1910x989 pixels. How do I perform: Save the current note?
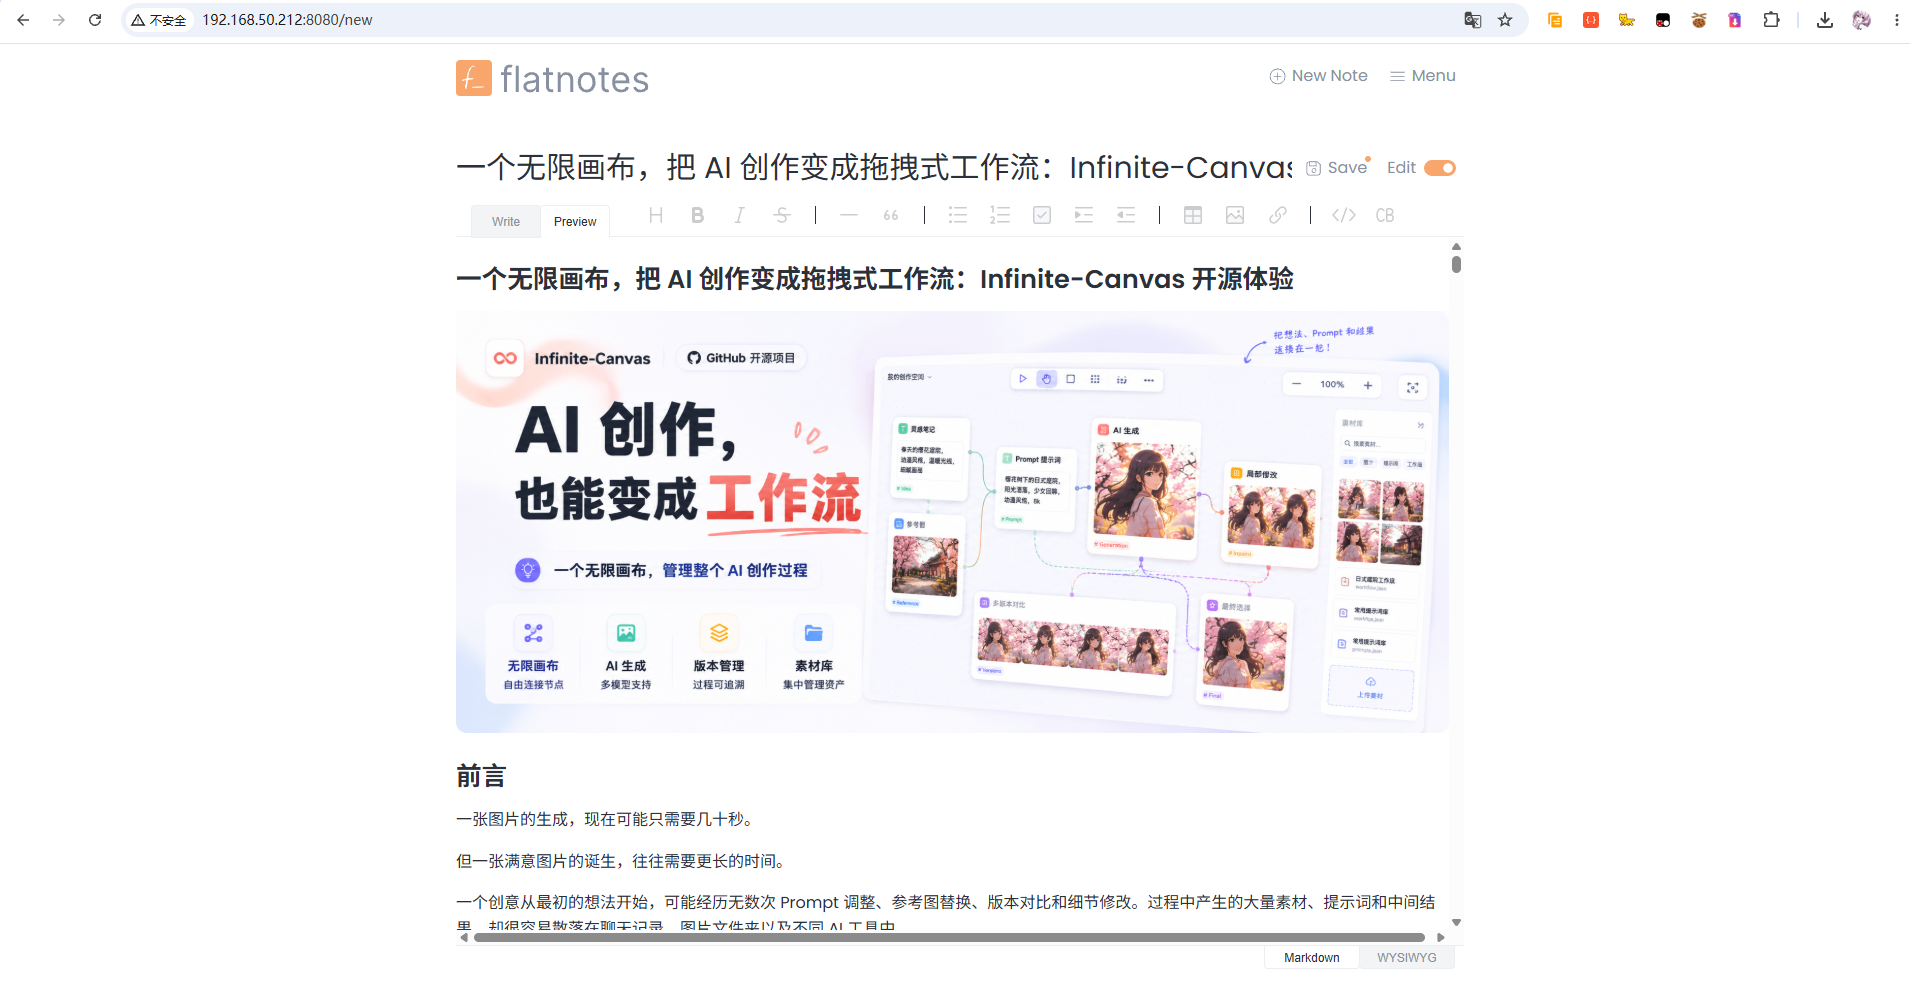1337,168
